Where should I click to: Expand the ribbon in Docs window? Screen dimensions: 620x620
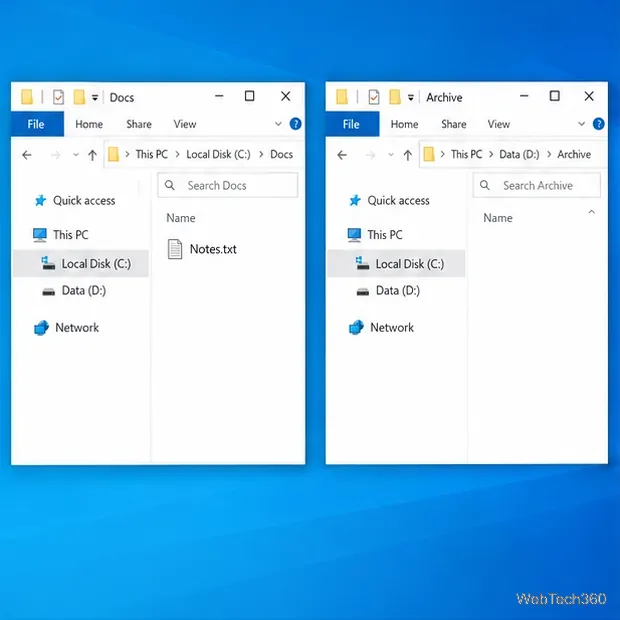[x=278, y=124]
